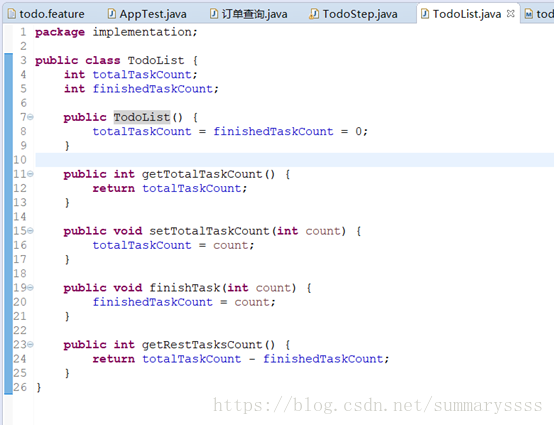Place cursor on empty highlighted line 10
This screenshot has height=425, width=554.
coord(295,160)
